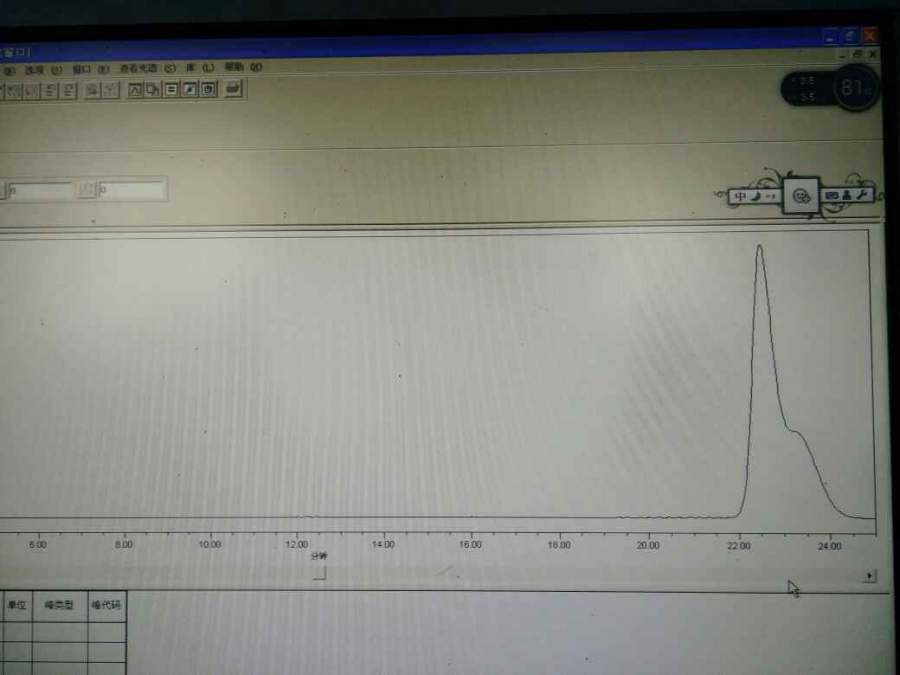900x675 pixels.
Task: Click the first input field below the toolbar
Action: [x=41, y=191]
